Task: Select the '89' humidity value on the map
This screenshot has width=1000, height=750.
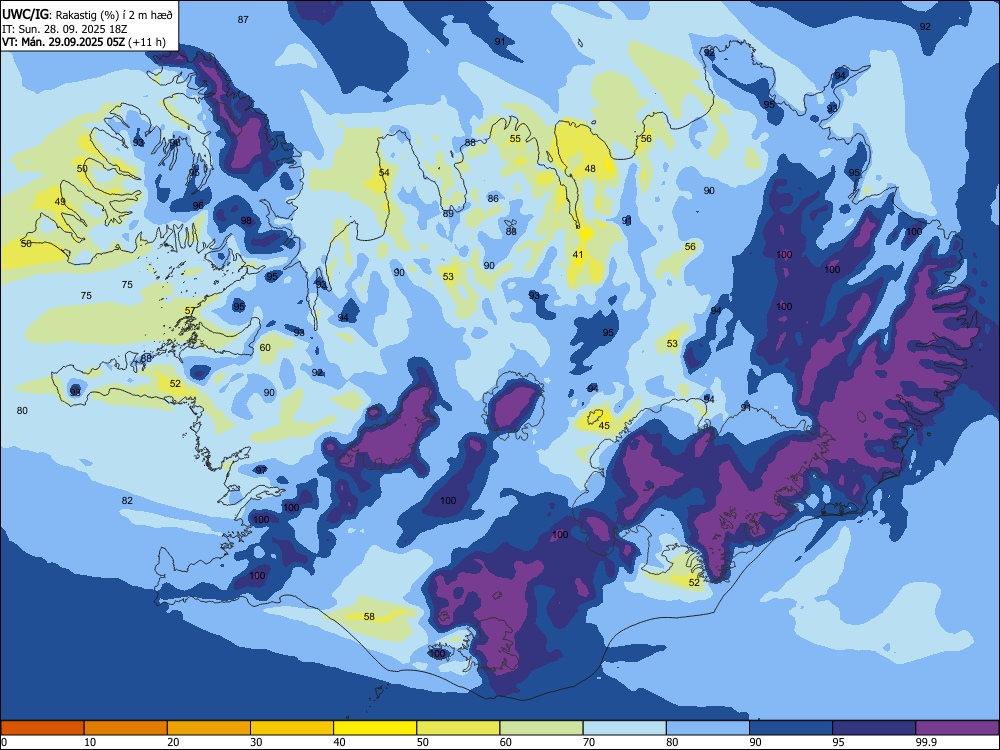Action: pyautogui.click(x=448, y=214)
